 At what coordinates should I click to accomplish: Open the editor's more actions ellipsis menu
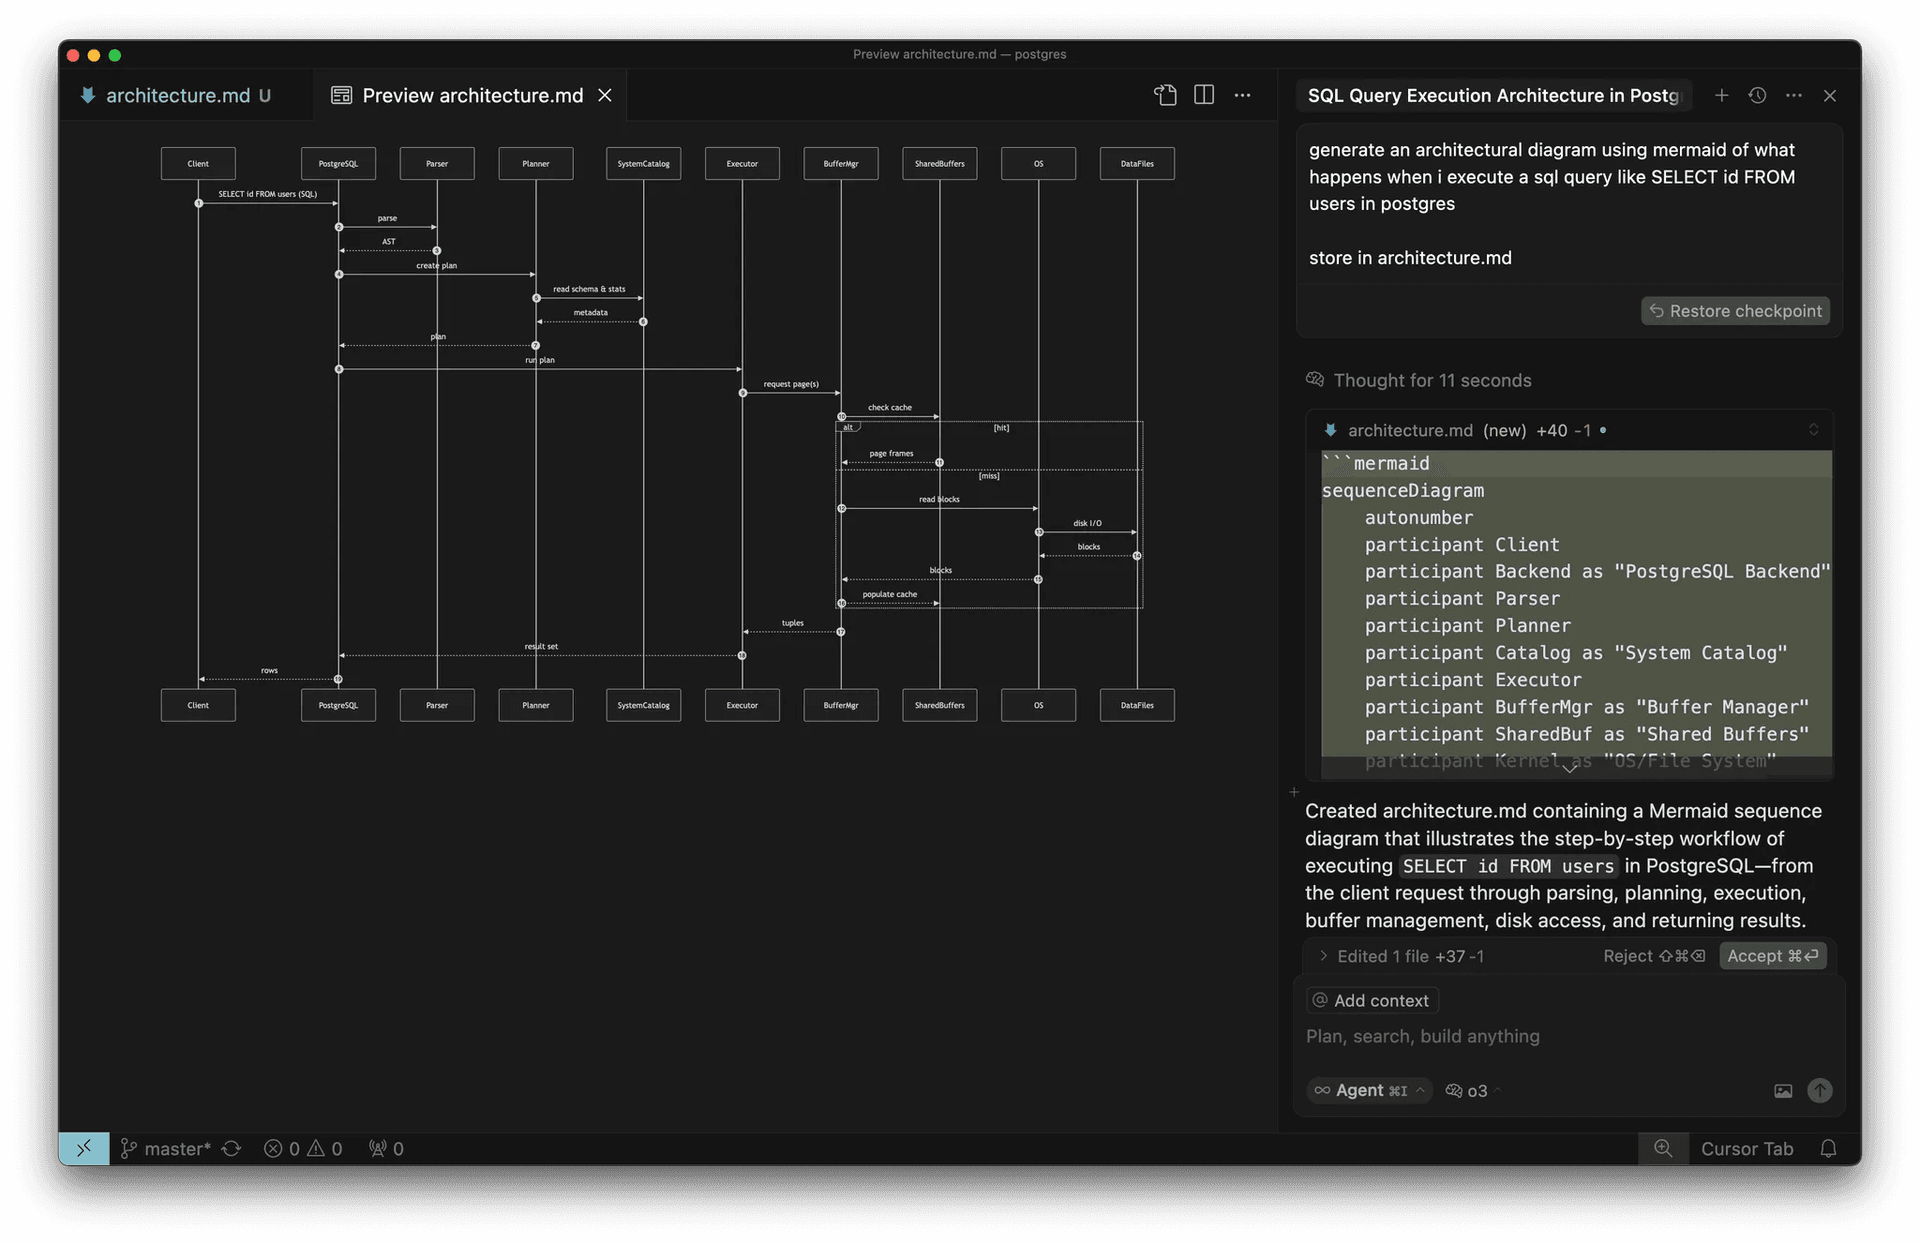(x=1242, y=95)
